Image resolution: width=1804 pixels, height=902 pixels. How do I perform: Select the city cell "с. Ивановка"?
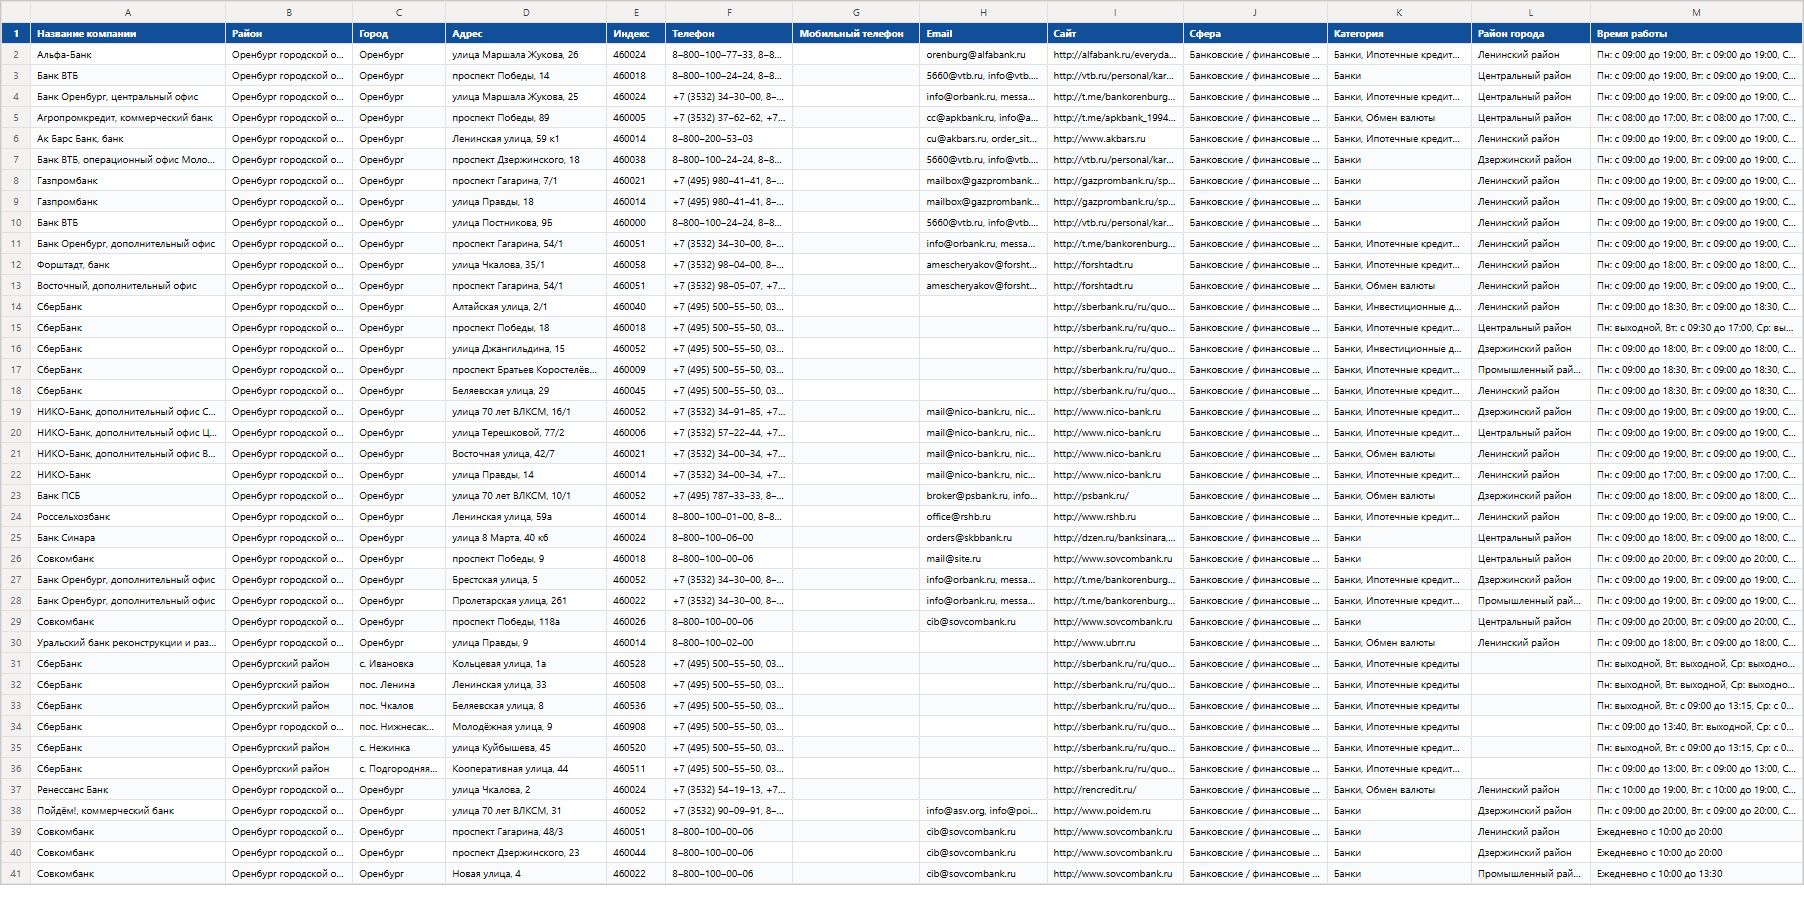click(399, 664)
